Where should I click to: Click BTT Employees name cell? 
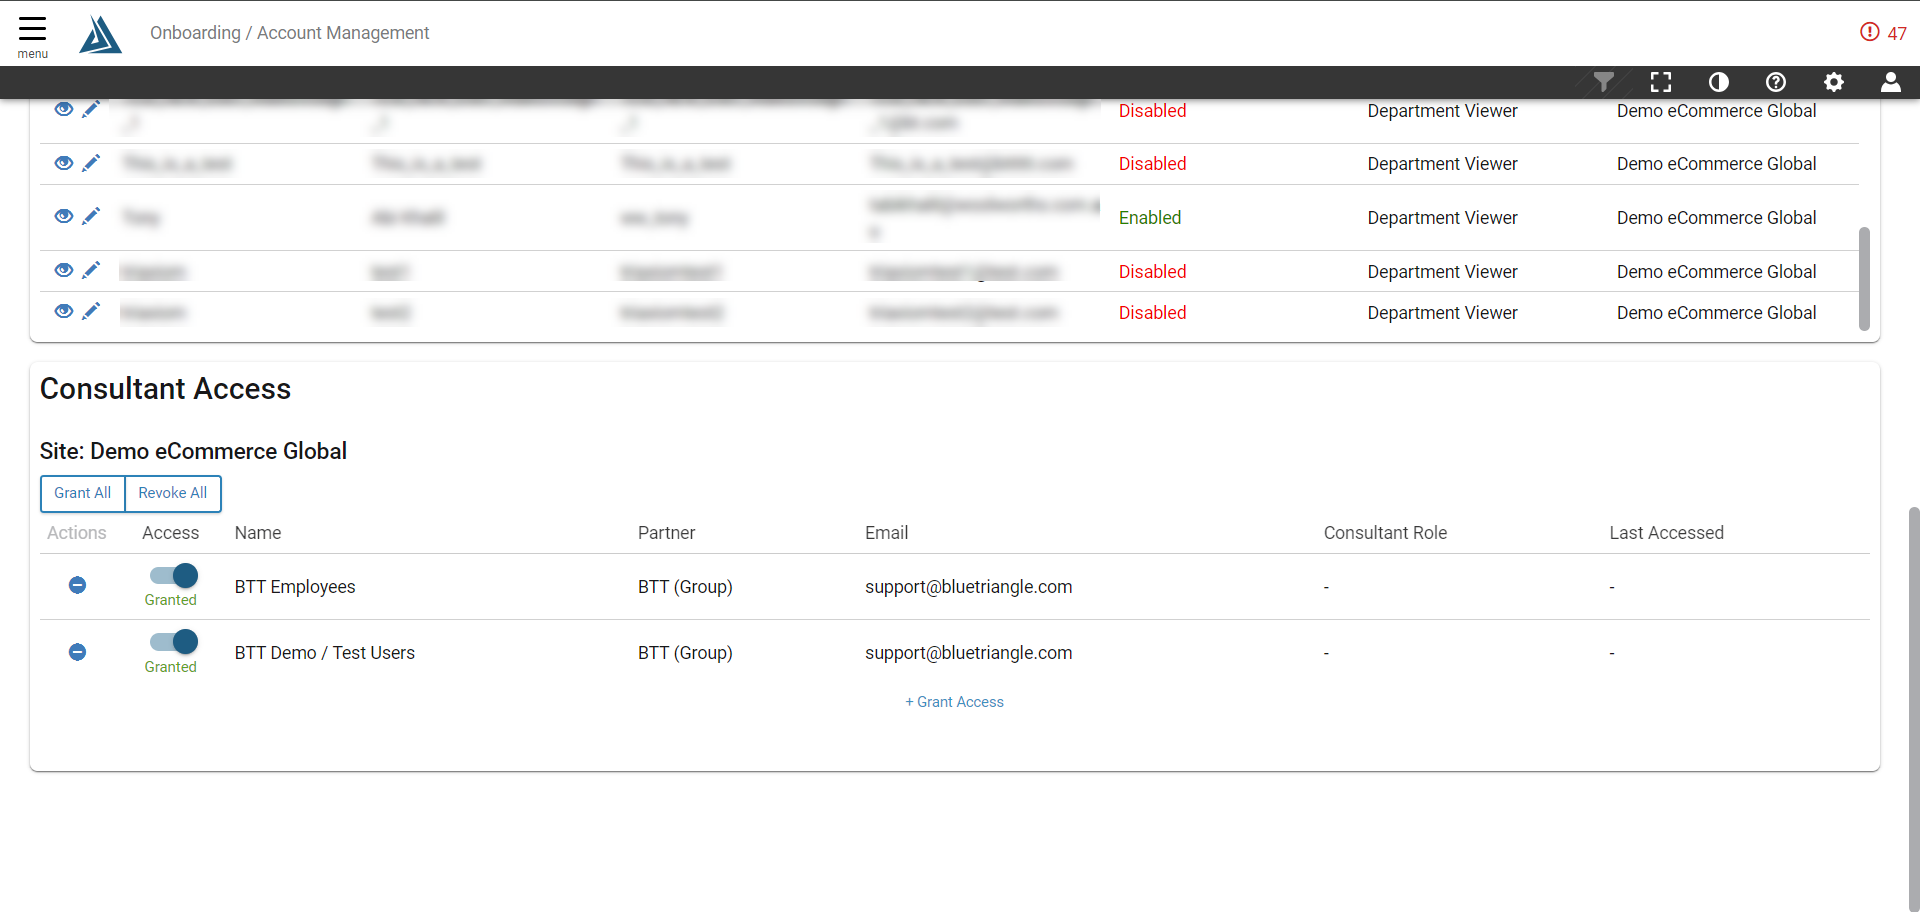(295, 587)
